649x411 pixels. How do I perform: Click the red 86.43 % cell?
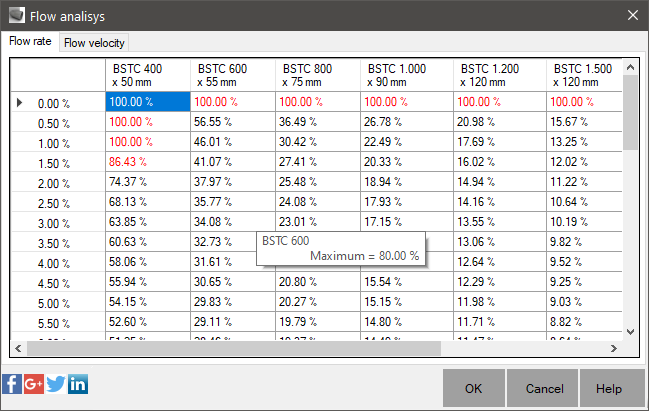coord(148,162)
